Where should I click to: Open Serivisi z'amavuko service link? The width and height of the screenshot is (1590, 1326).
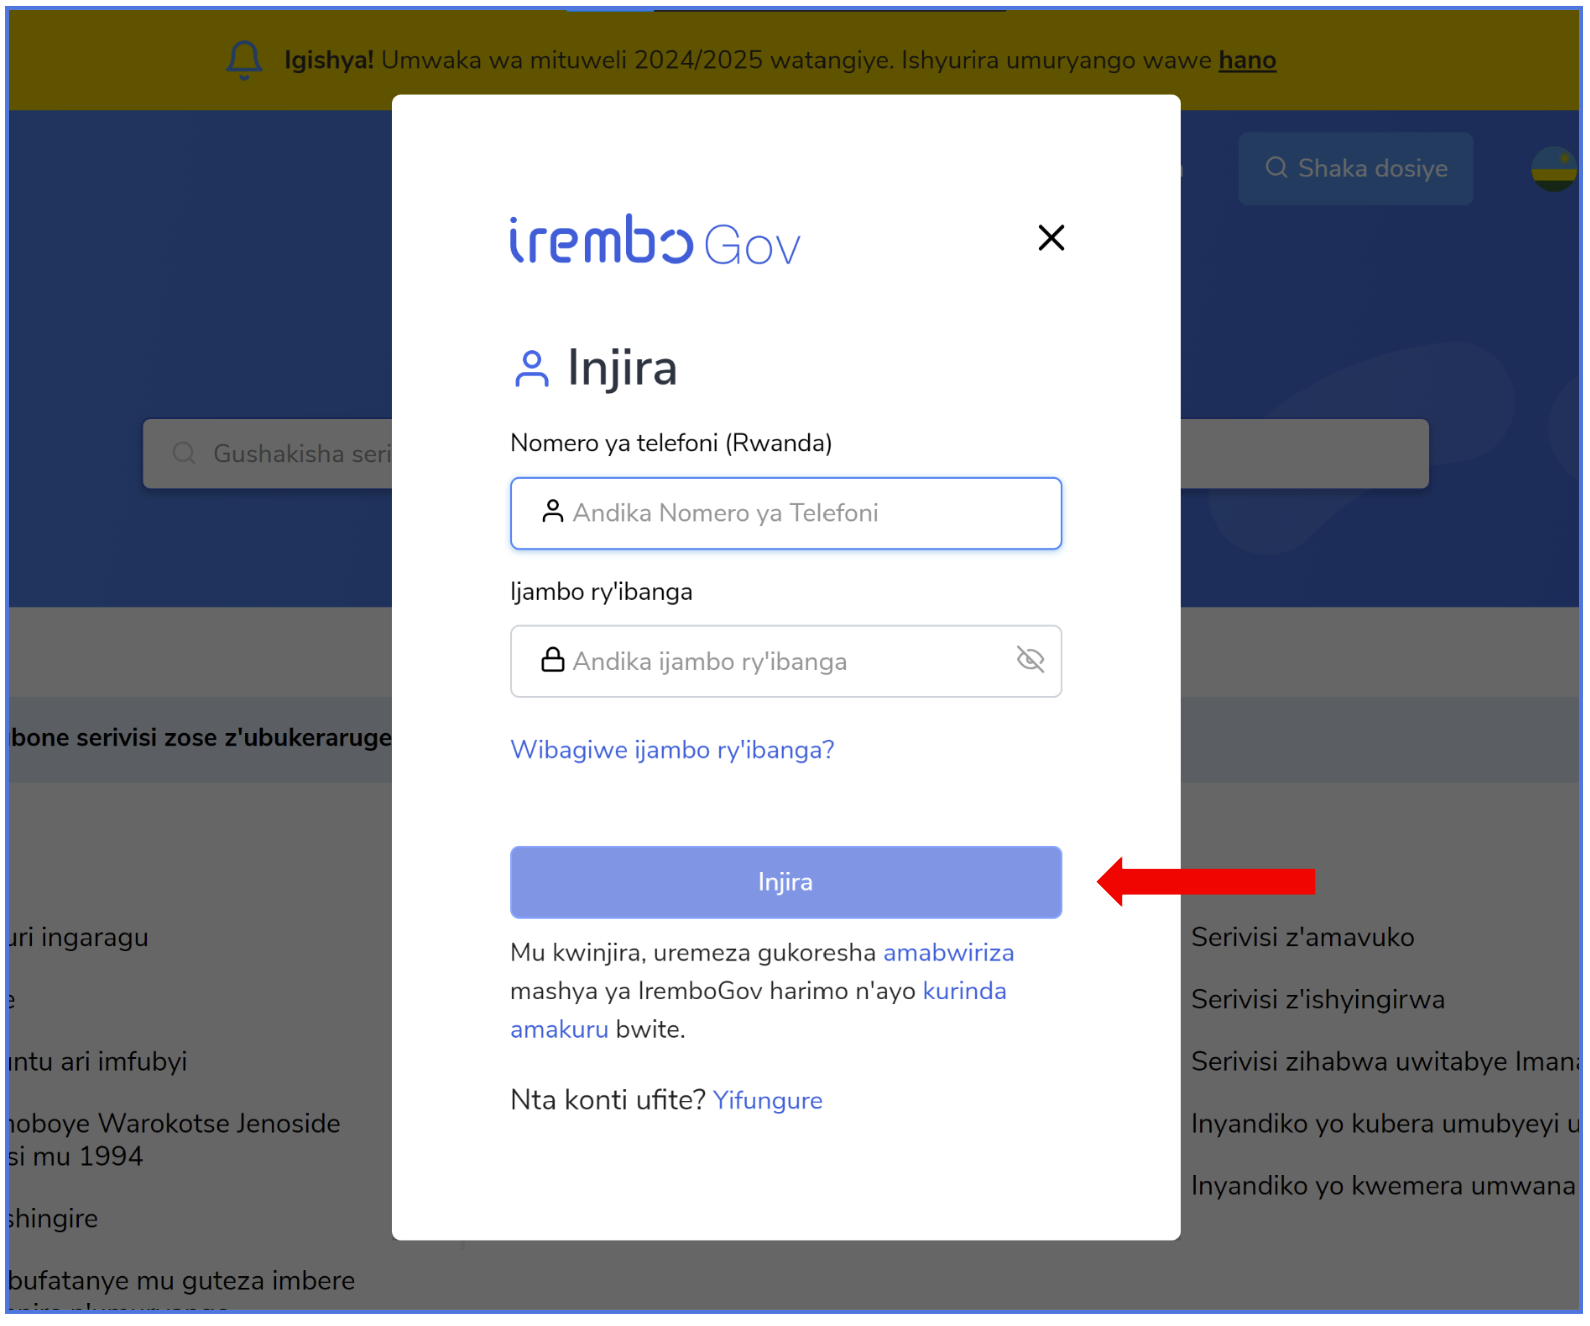click(x=1302, y=938)
